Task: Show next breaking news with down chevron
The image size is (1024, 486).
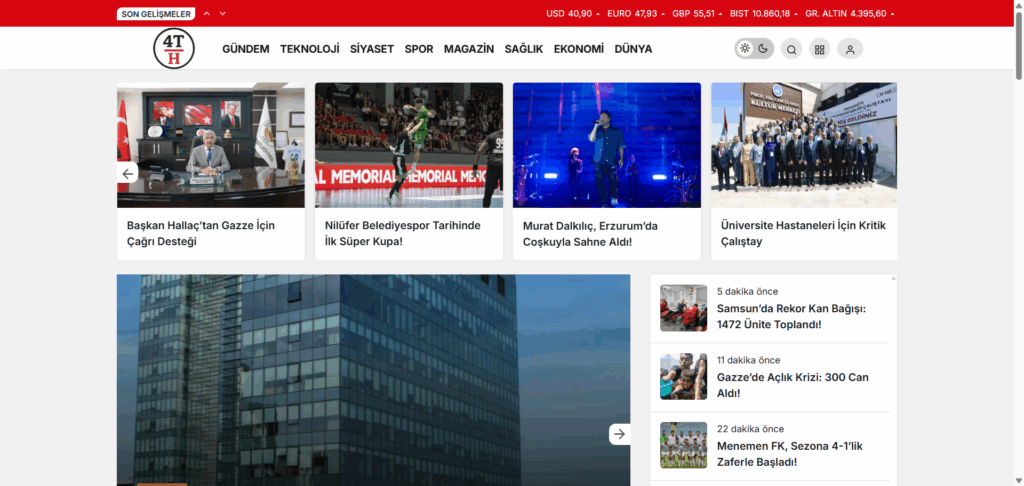Action: coord(223,14)
